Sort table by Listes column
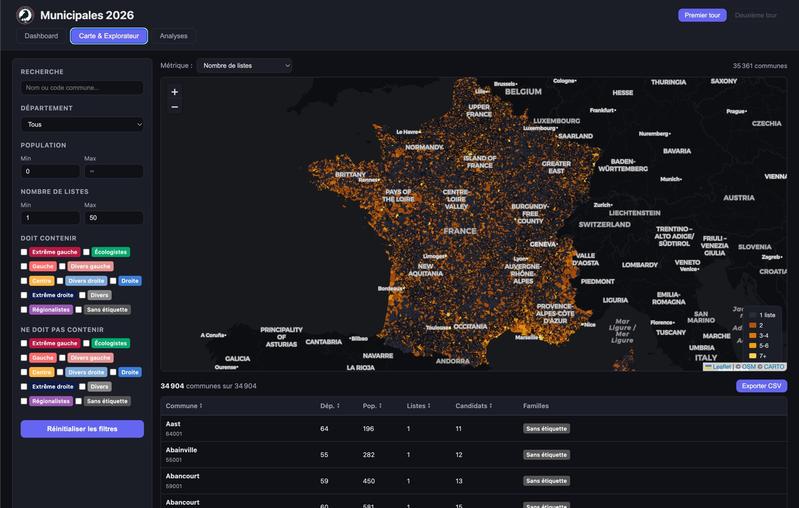The width and height of the screenshot is (799, 508). click(x=418, y=406)
